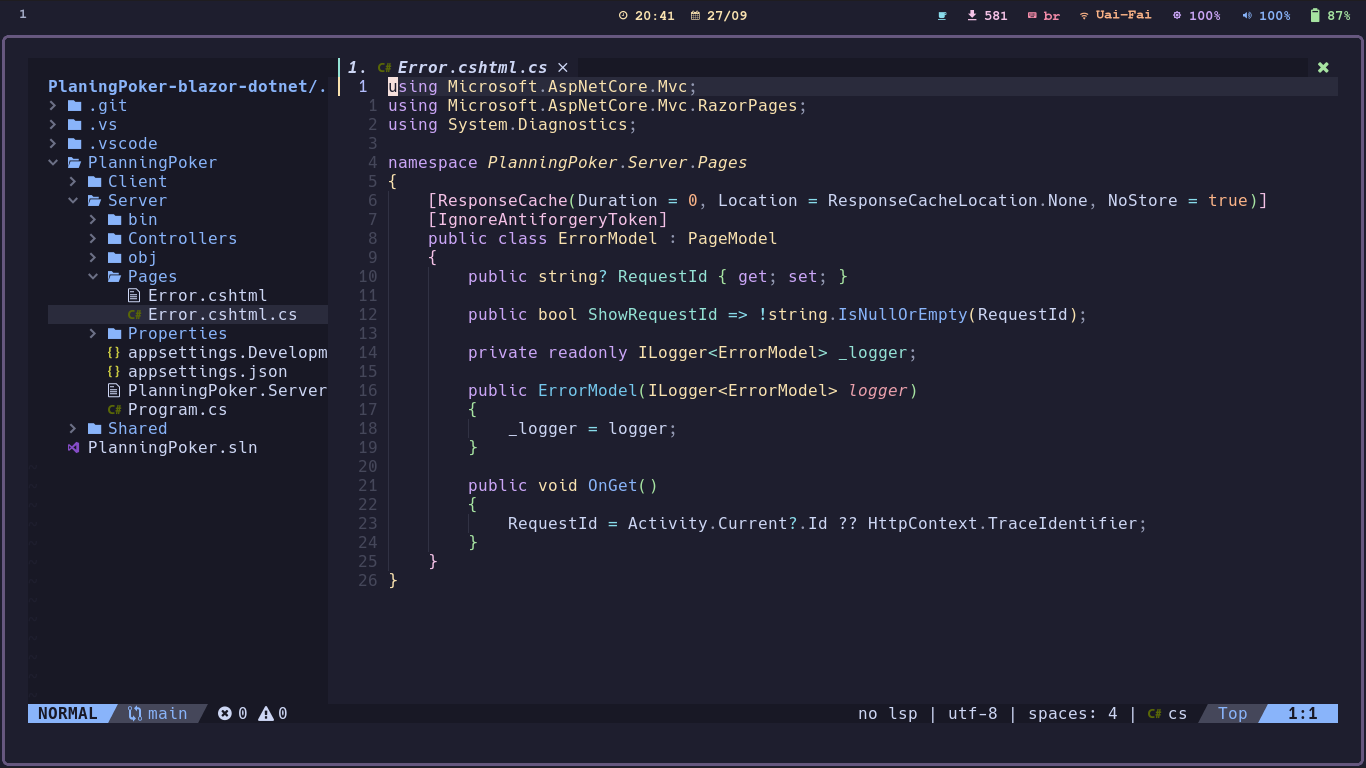Click the git branch icon in statusline

point(135,713)
